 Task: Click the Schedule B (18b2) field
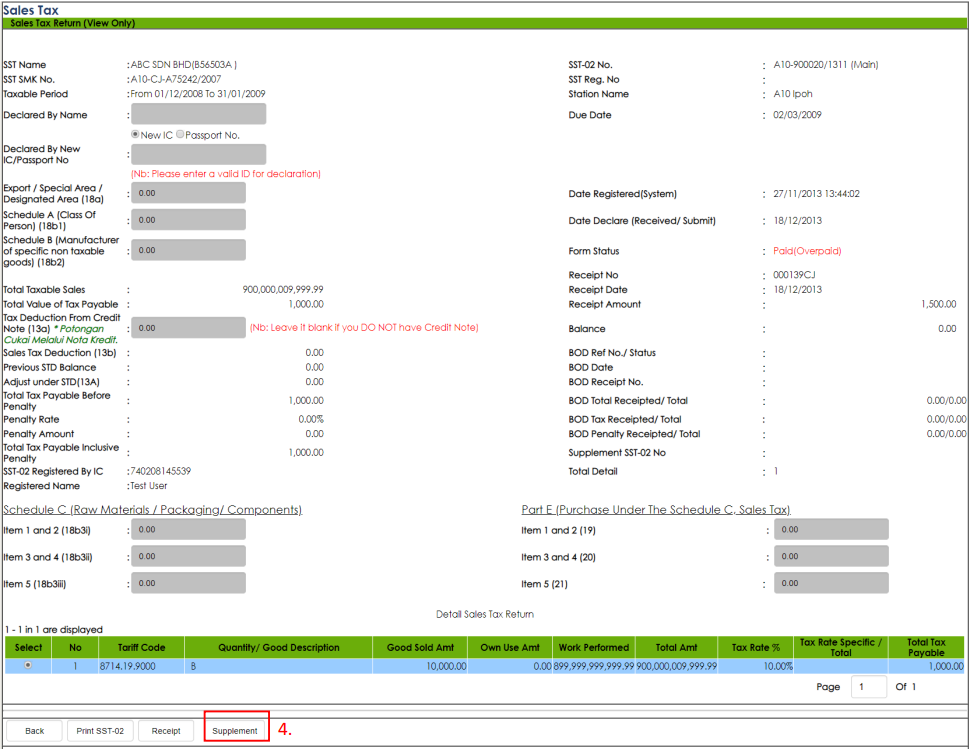click(x=188, y=250)
